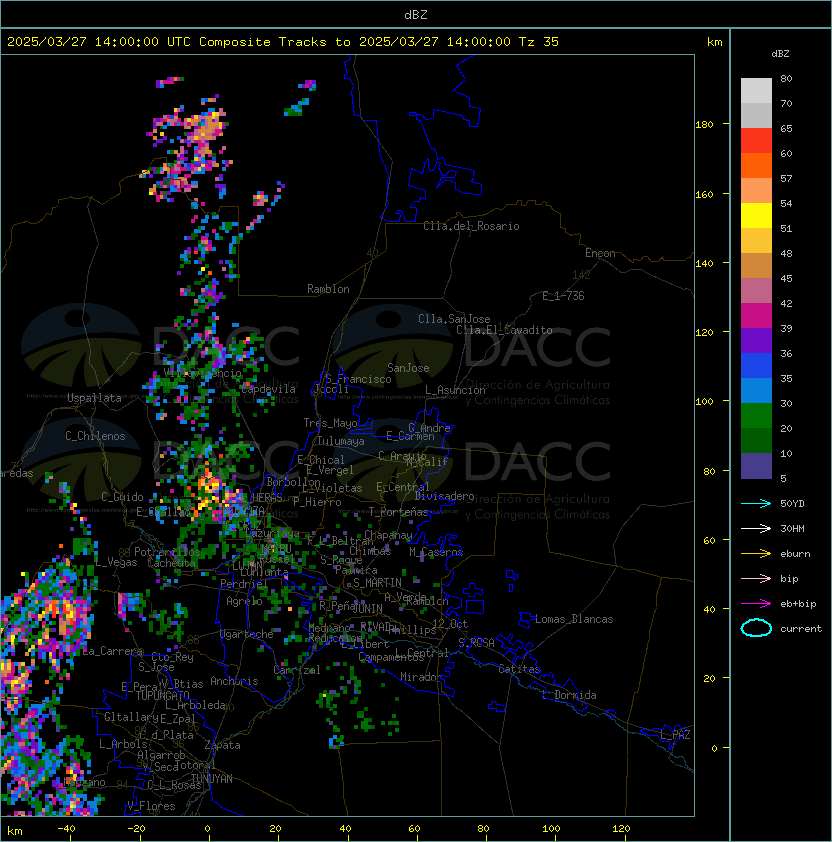The image size is (832, 842).
Task: Click the 'Carrizal' map label
Action: click(x=297, y=670)
